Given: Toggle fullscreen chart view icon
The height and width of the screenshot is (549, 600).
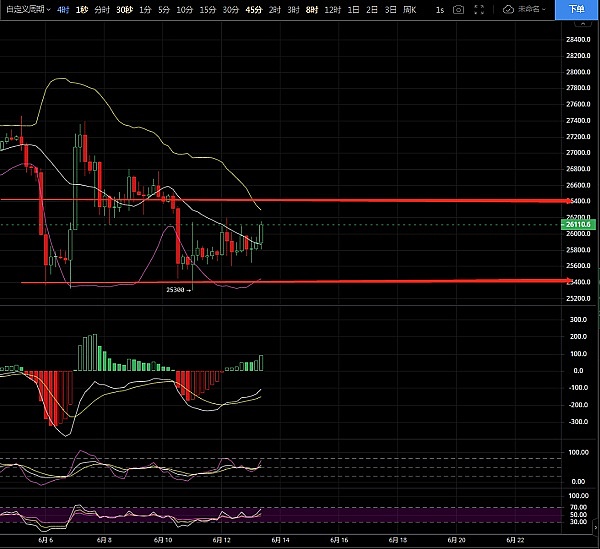Looking at the screenshot, I should click(x=482, y=9).
